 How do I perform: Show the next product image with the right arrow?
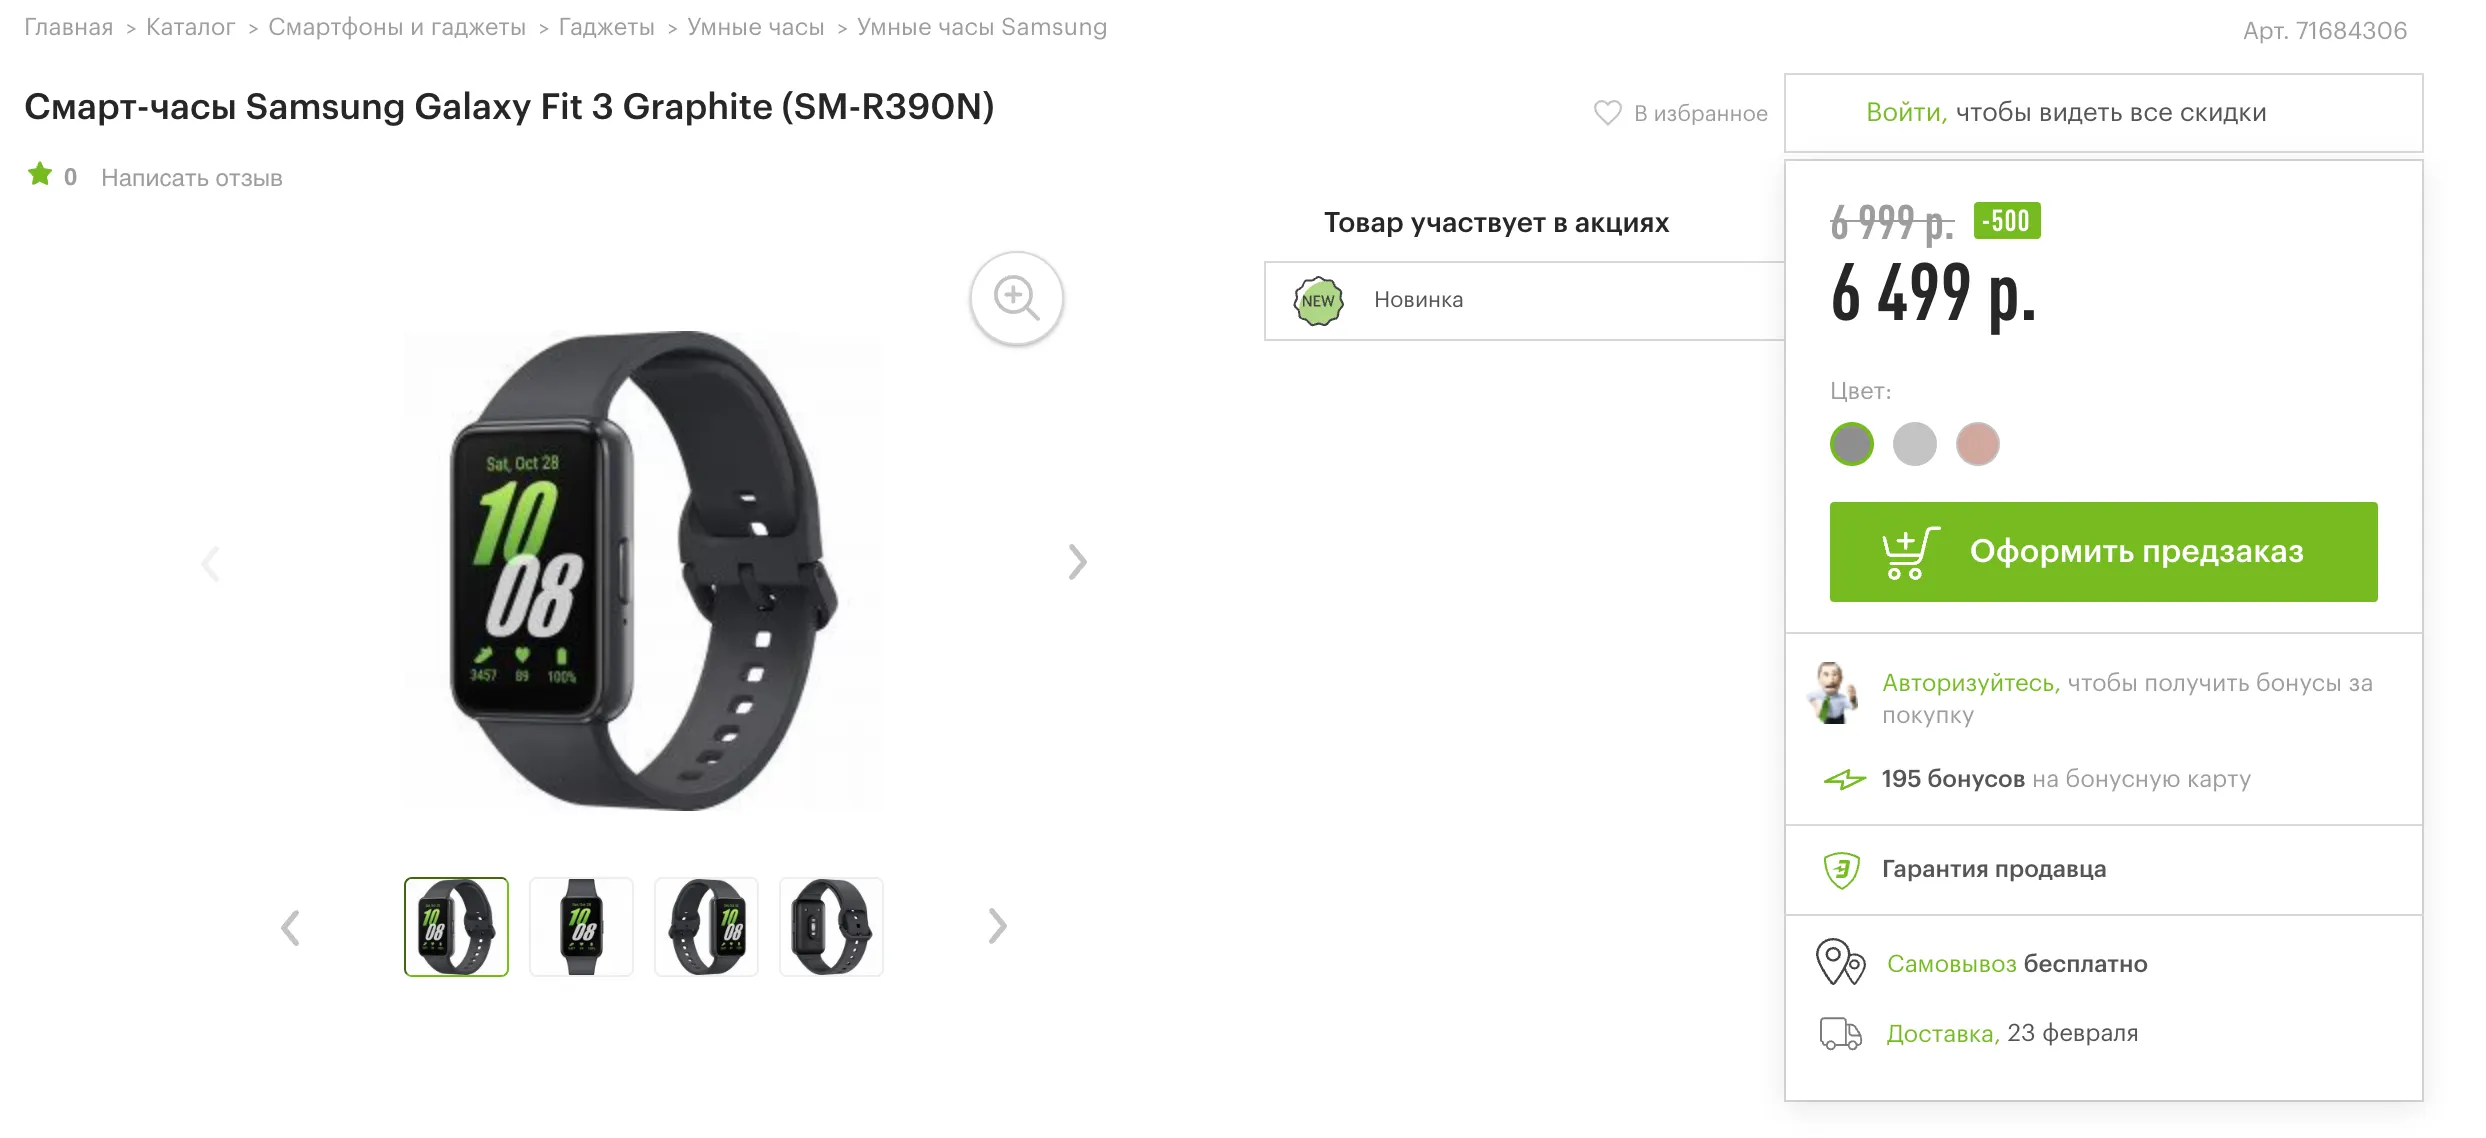(x=1077, y=562)
